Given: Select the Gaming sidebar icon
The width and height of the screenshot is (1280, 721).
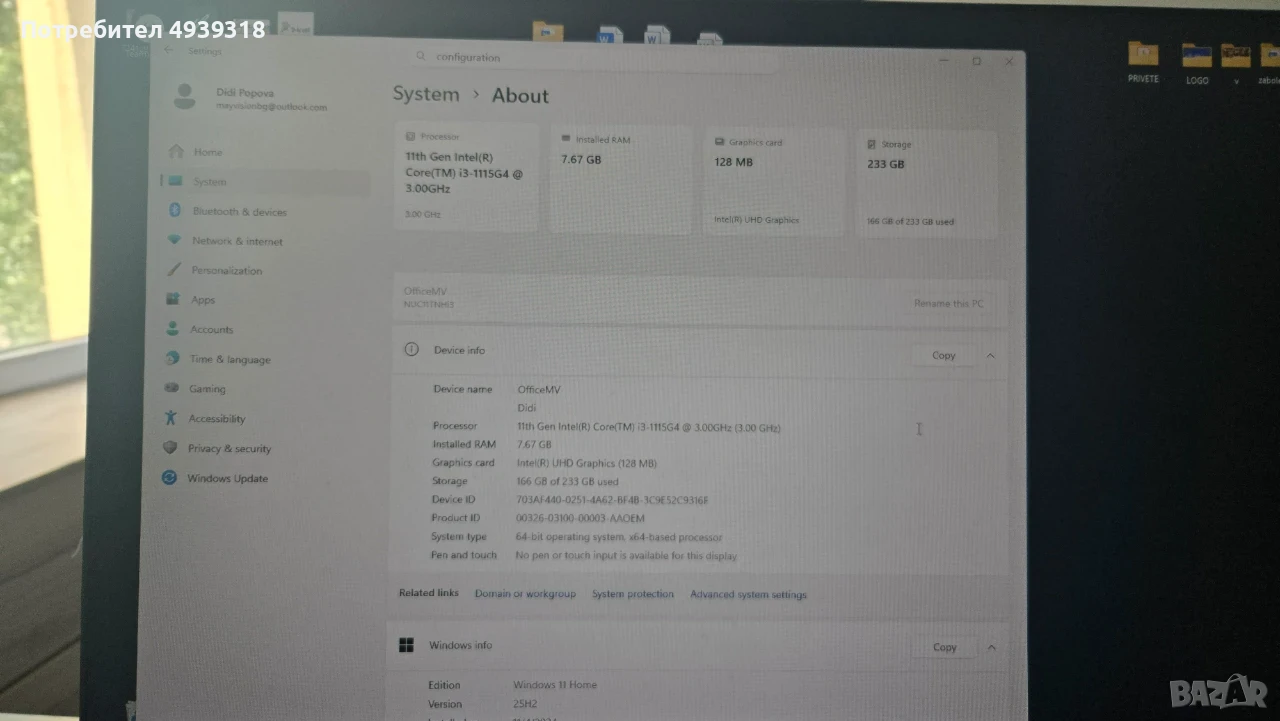Looking at the screenshot, I should pos(172,389).
